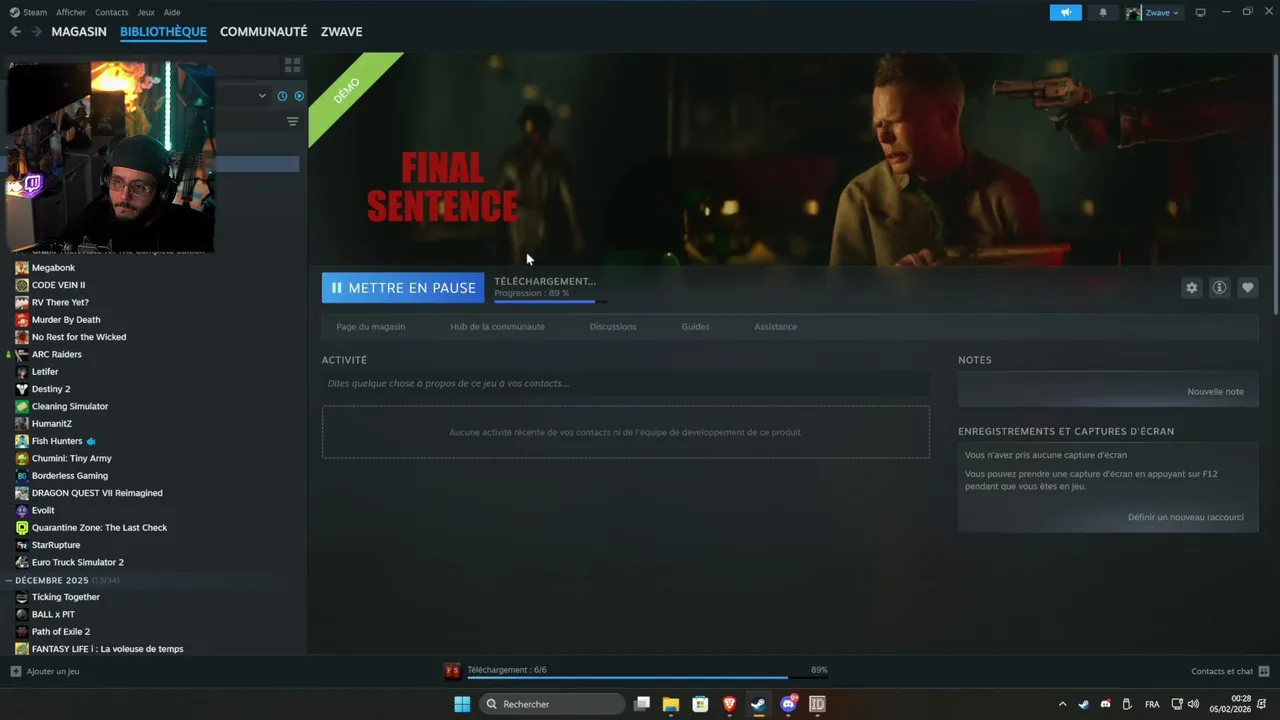Focus the activity comment input field

(625, 383)
